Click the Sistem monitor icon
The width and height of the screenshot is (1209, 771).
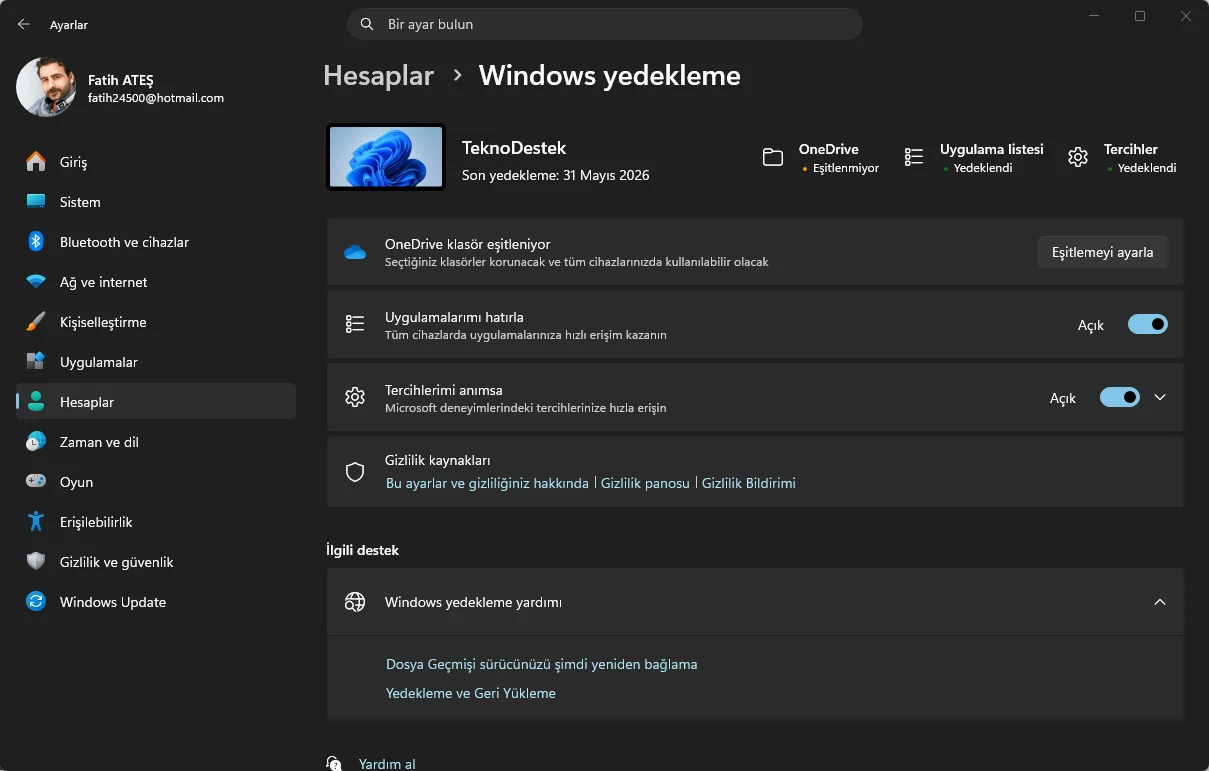[x=36, y=202]
